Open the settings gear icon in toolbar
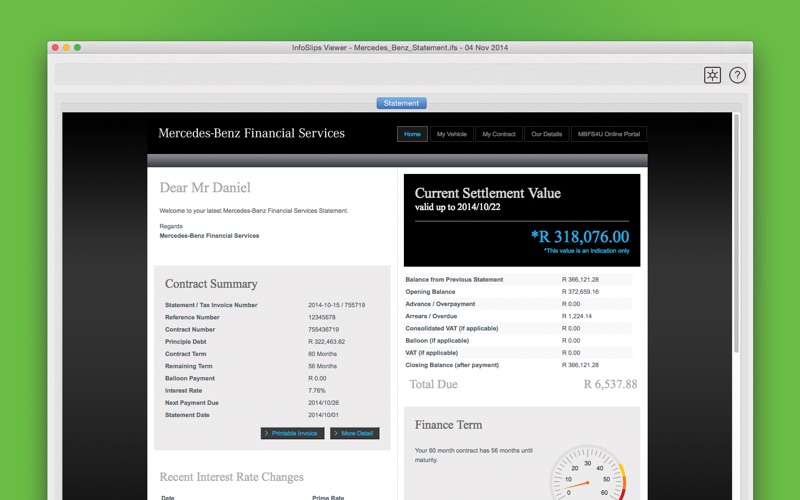This screenshot has height=500, width=800. 712,75
